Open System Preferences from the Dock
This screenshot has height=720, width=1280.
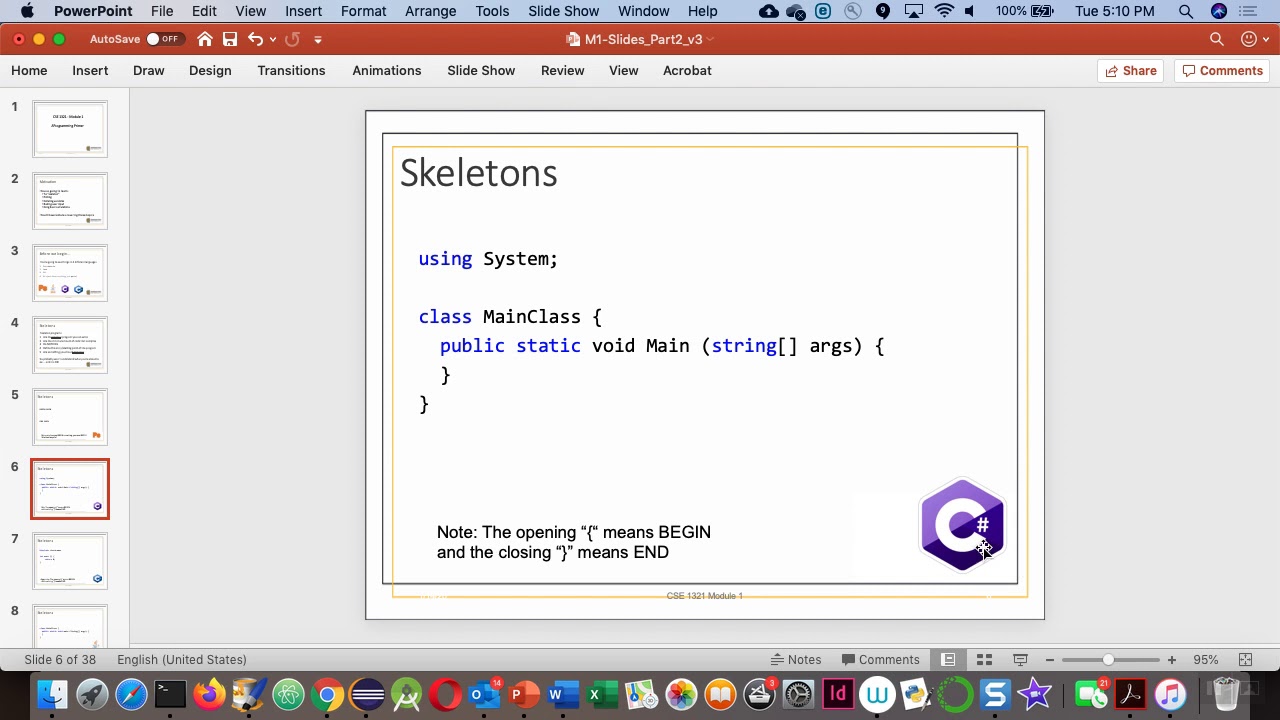(x=798, y=694)
